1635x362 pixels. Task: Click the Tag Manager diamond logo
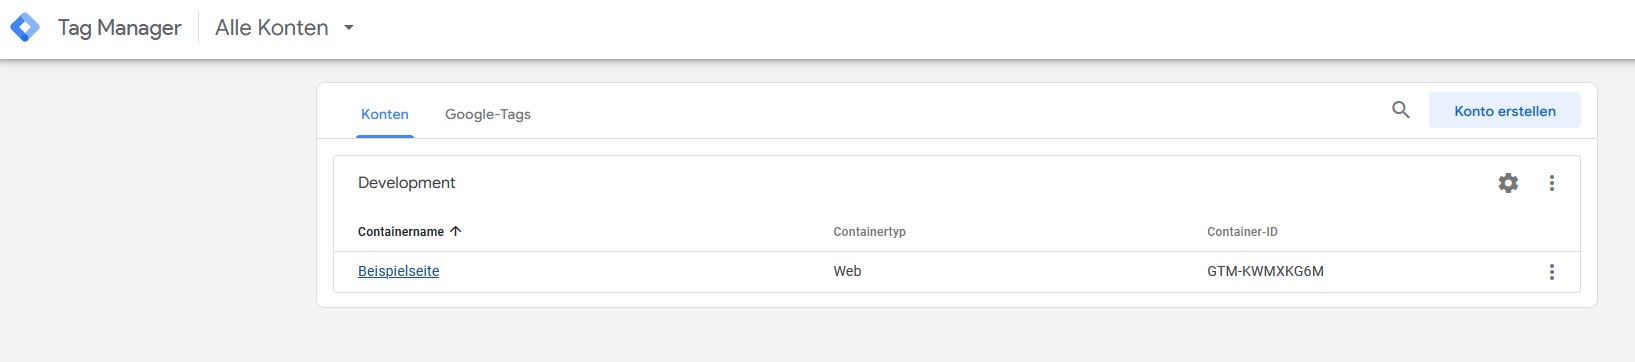tap(25, 27)
